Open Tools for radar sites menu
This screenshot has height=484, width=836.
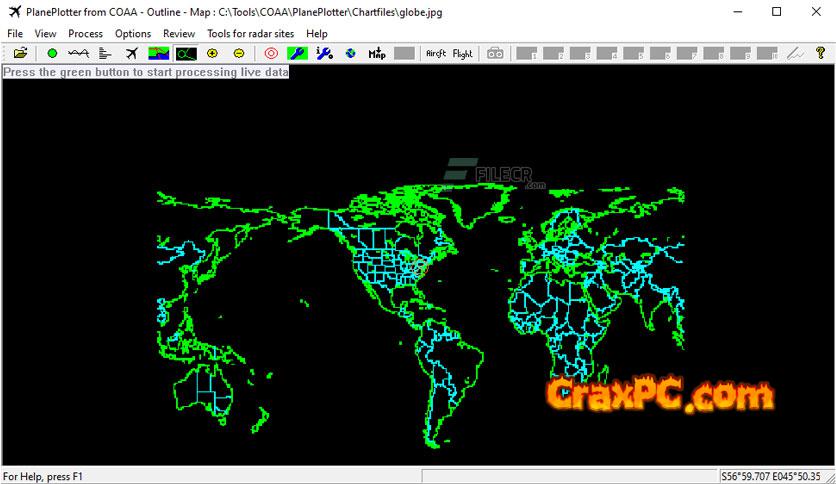pyautogui.click(x=251, y=34)
